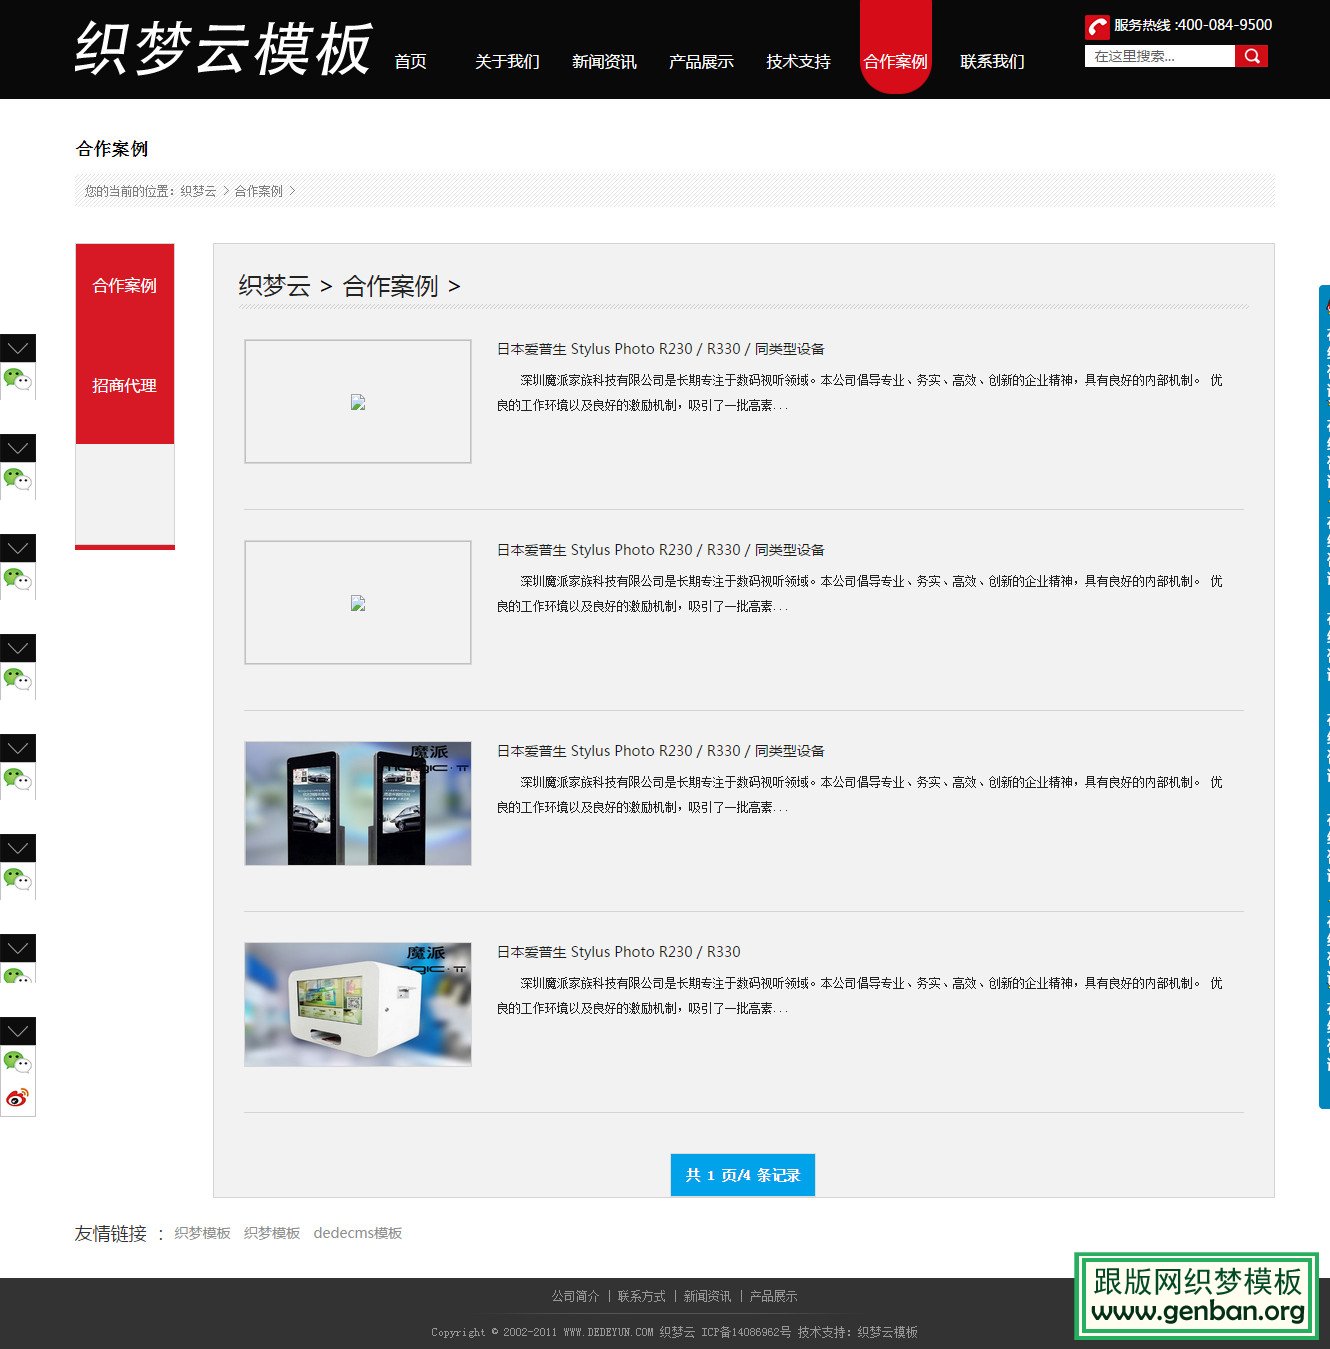
Task: Click the broken image placeholder in first case
Action: tap(357, 402)
